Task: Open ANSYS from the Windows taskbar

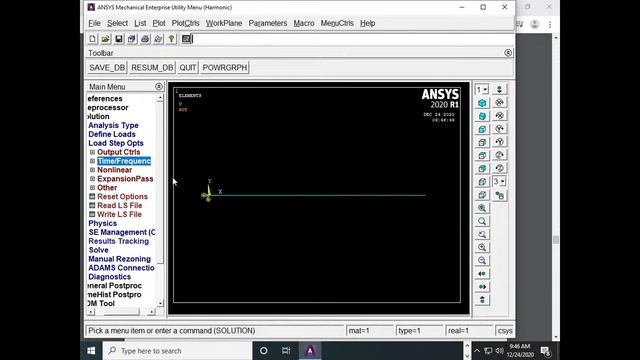Action: click(310, 351)
